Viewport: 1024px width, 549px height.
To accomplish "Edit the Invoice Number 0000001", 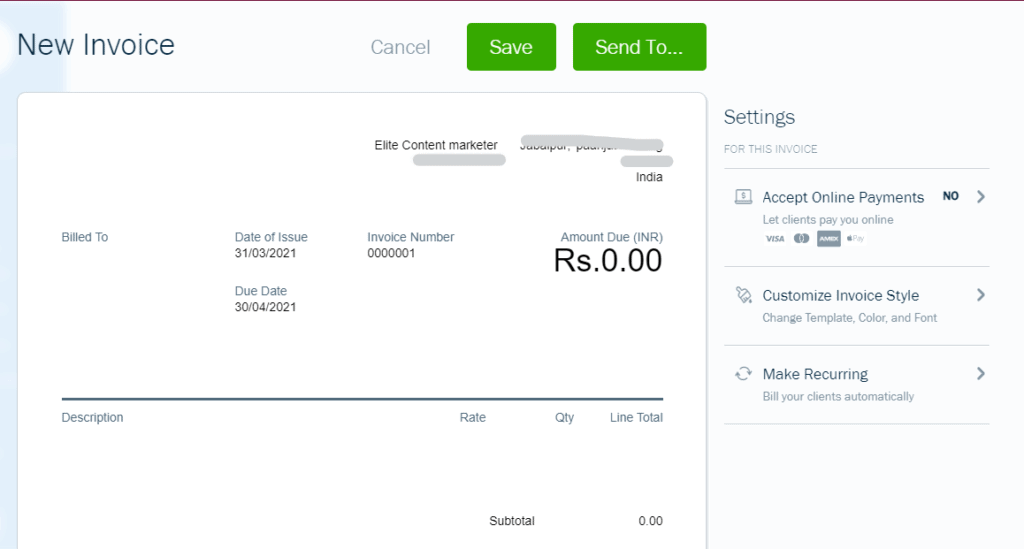I will coord(391,253).
